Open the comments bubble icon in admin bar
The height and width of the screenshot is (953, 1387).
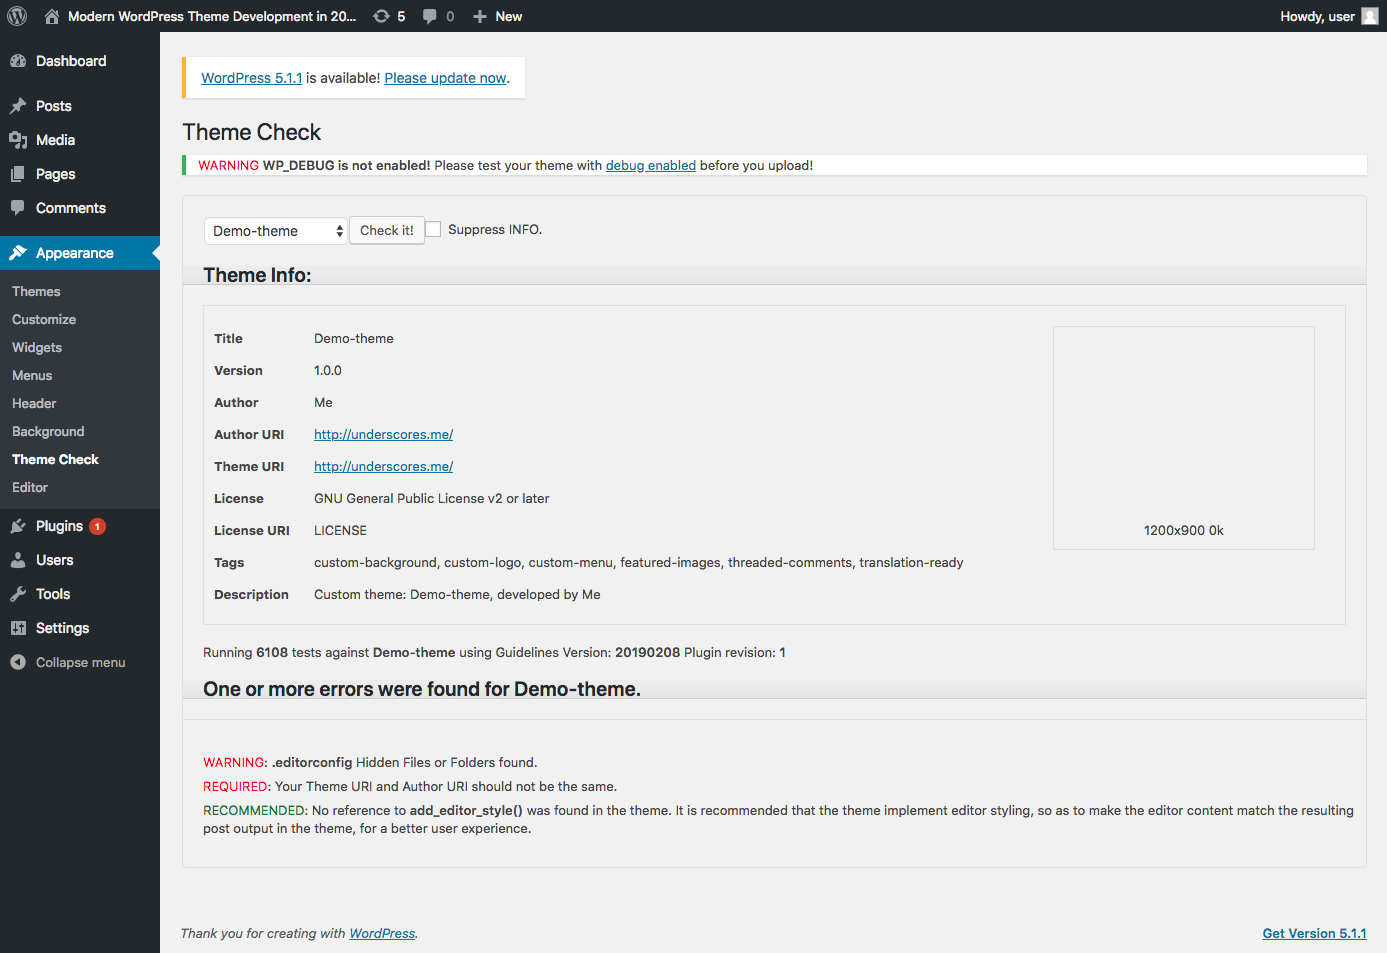pyautogui.click(x=430, y=16)
